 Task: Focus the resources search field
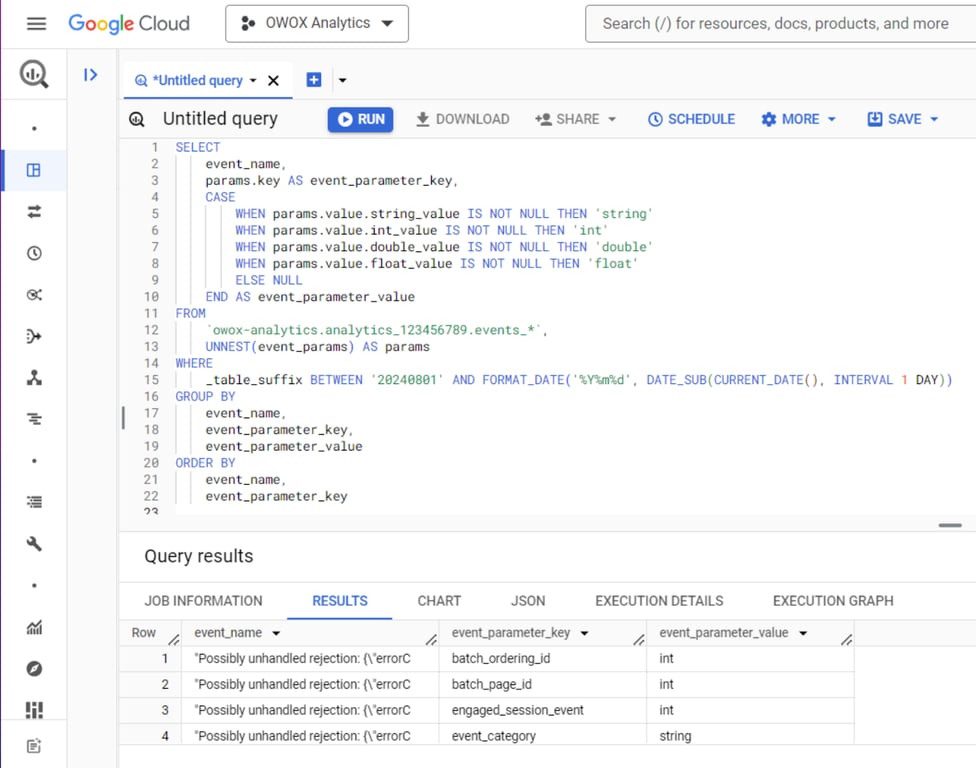click(781, 24)
